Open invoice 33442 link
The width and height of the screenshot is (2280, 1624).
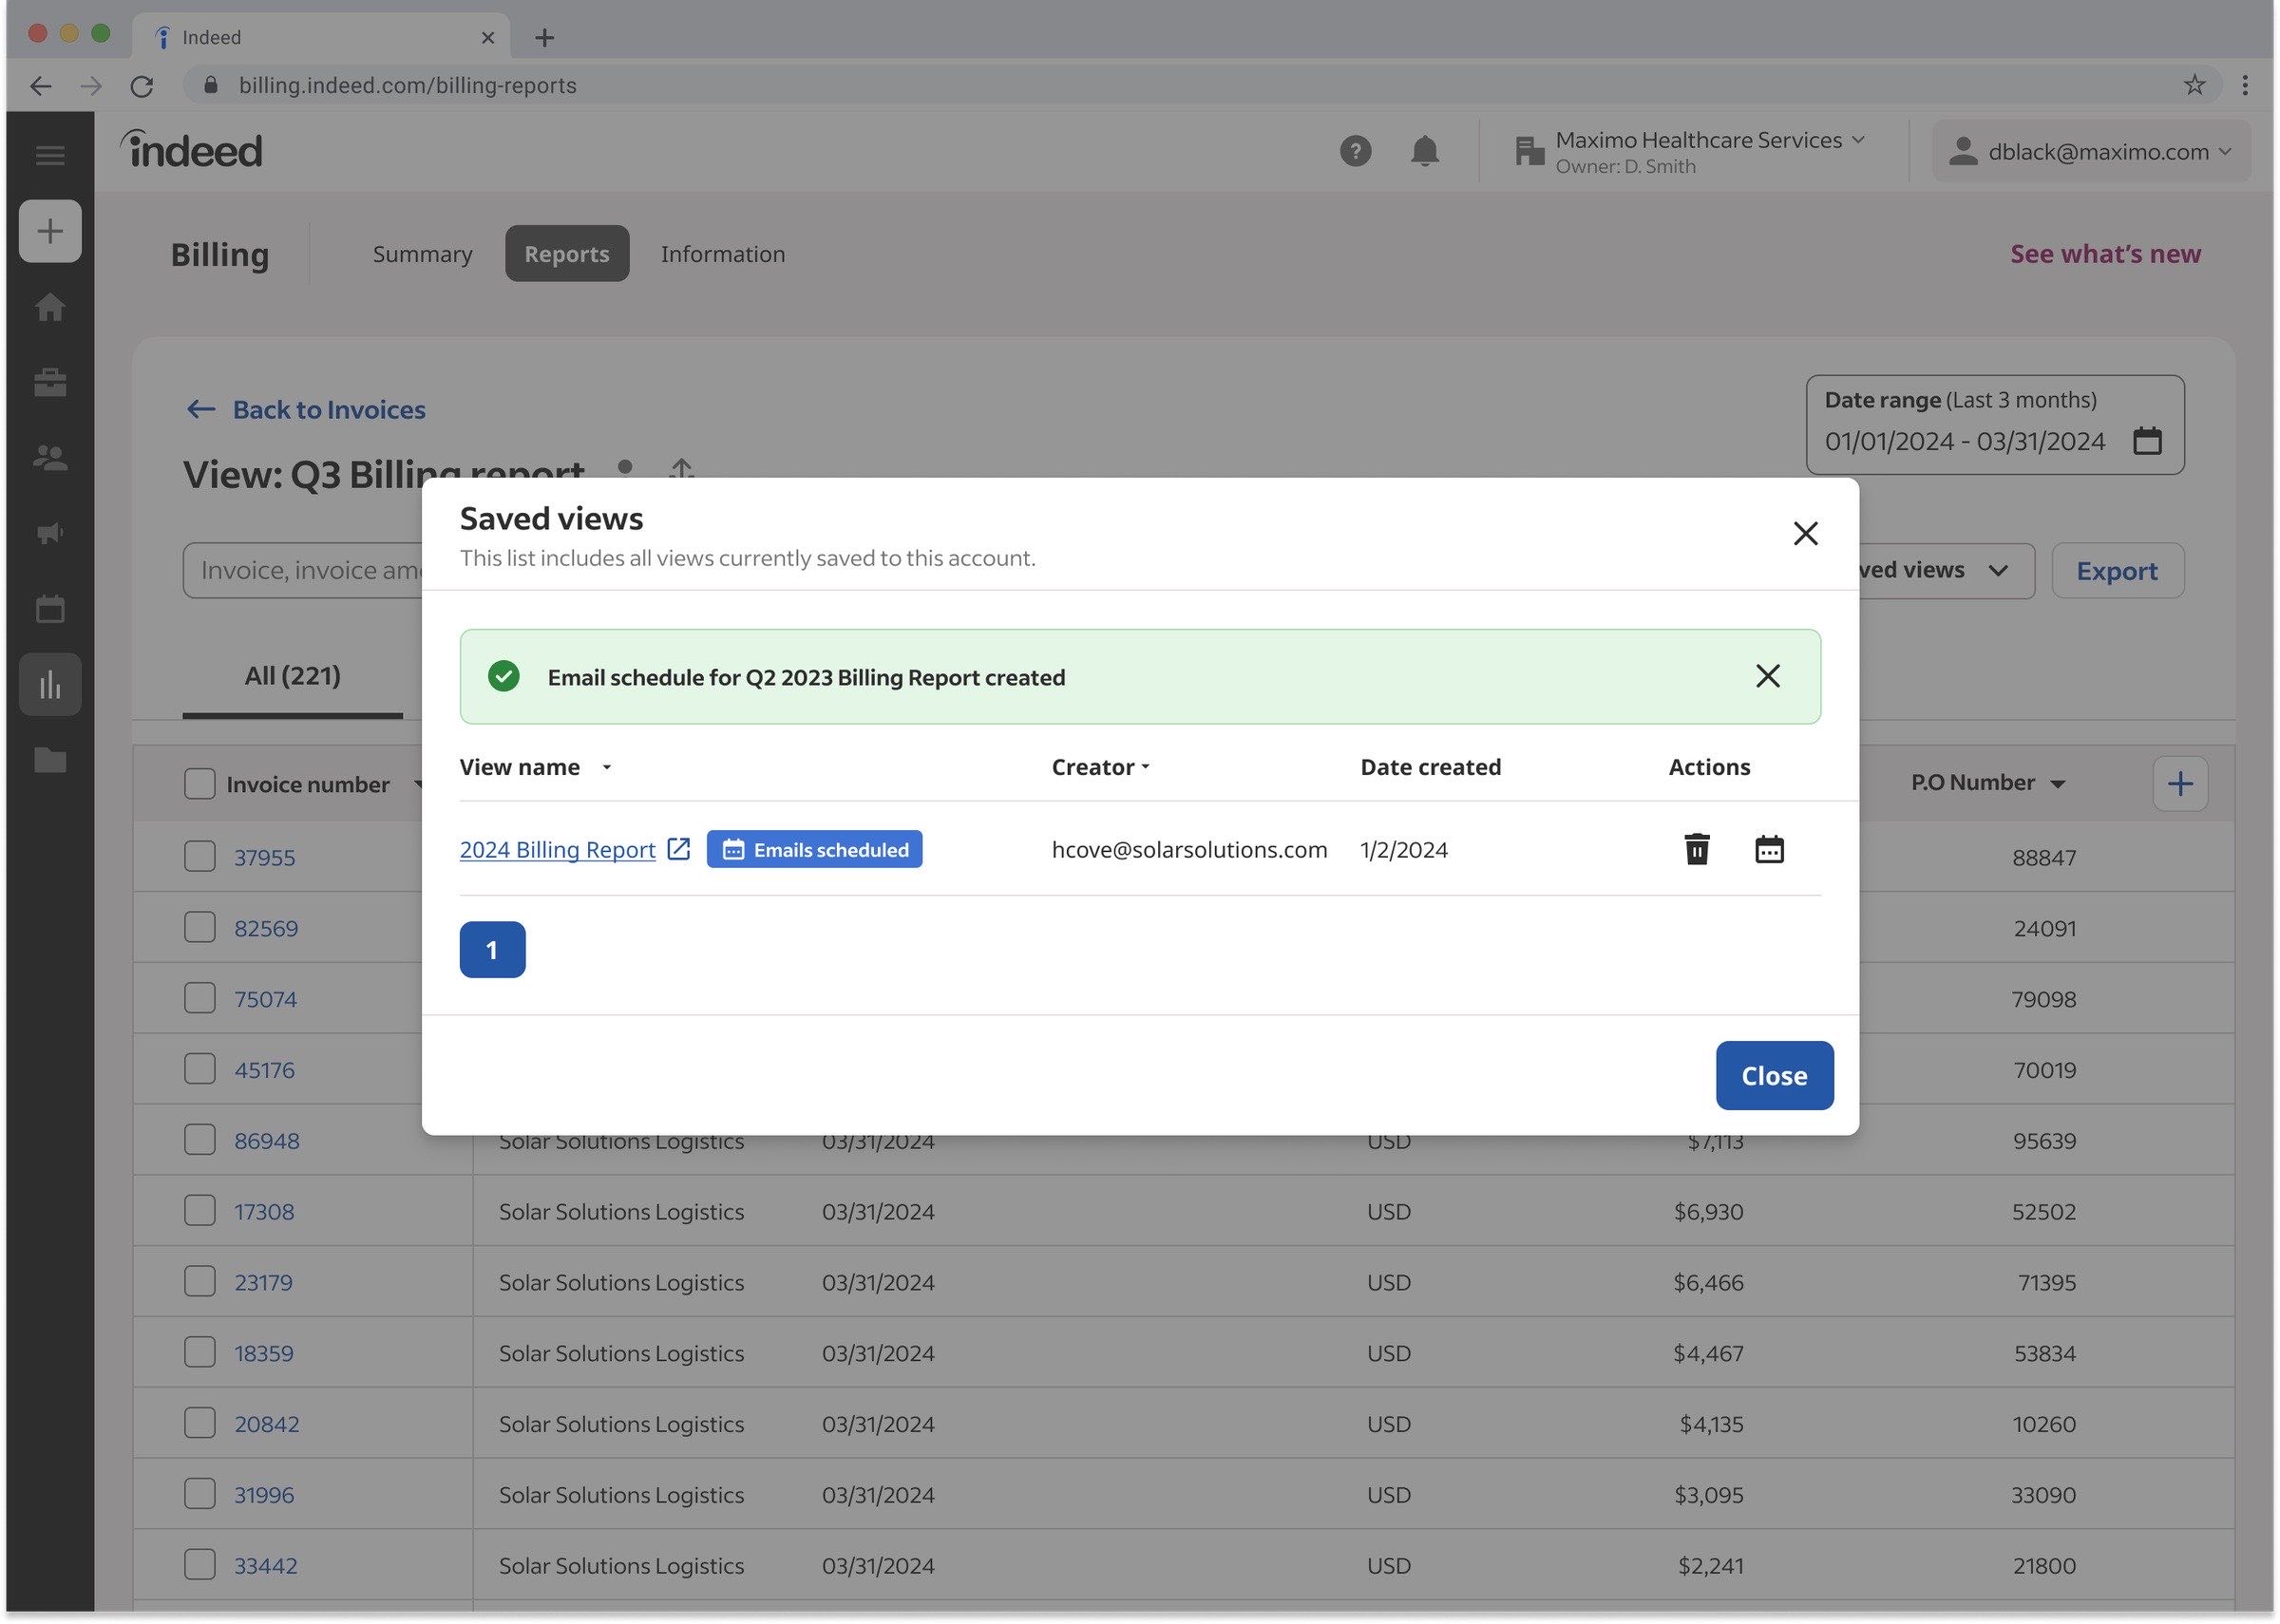pyautogui.click(x=266, y=1566)
